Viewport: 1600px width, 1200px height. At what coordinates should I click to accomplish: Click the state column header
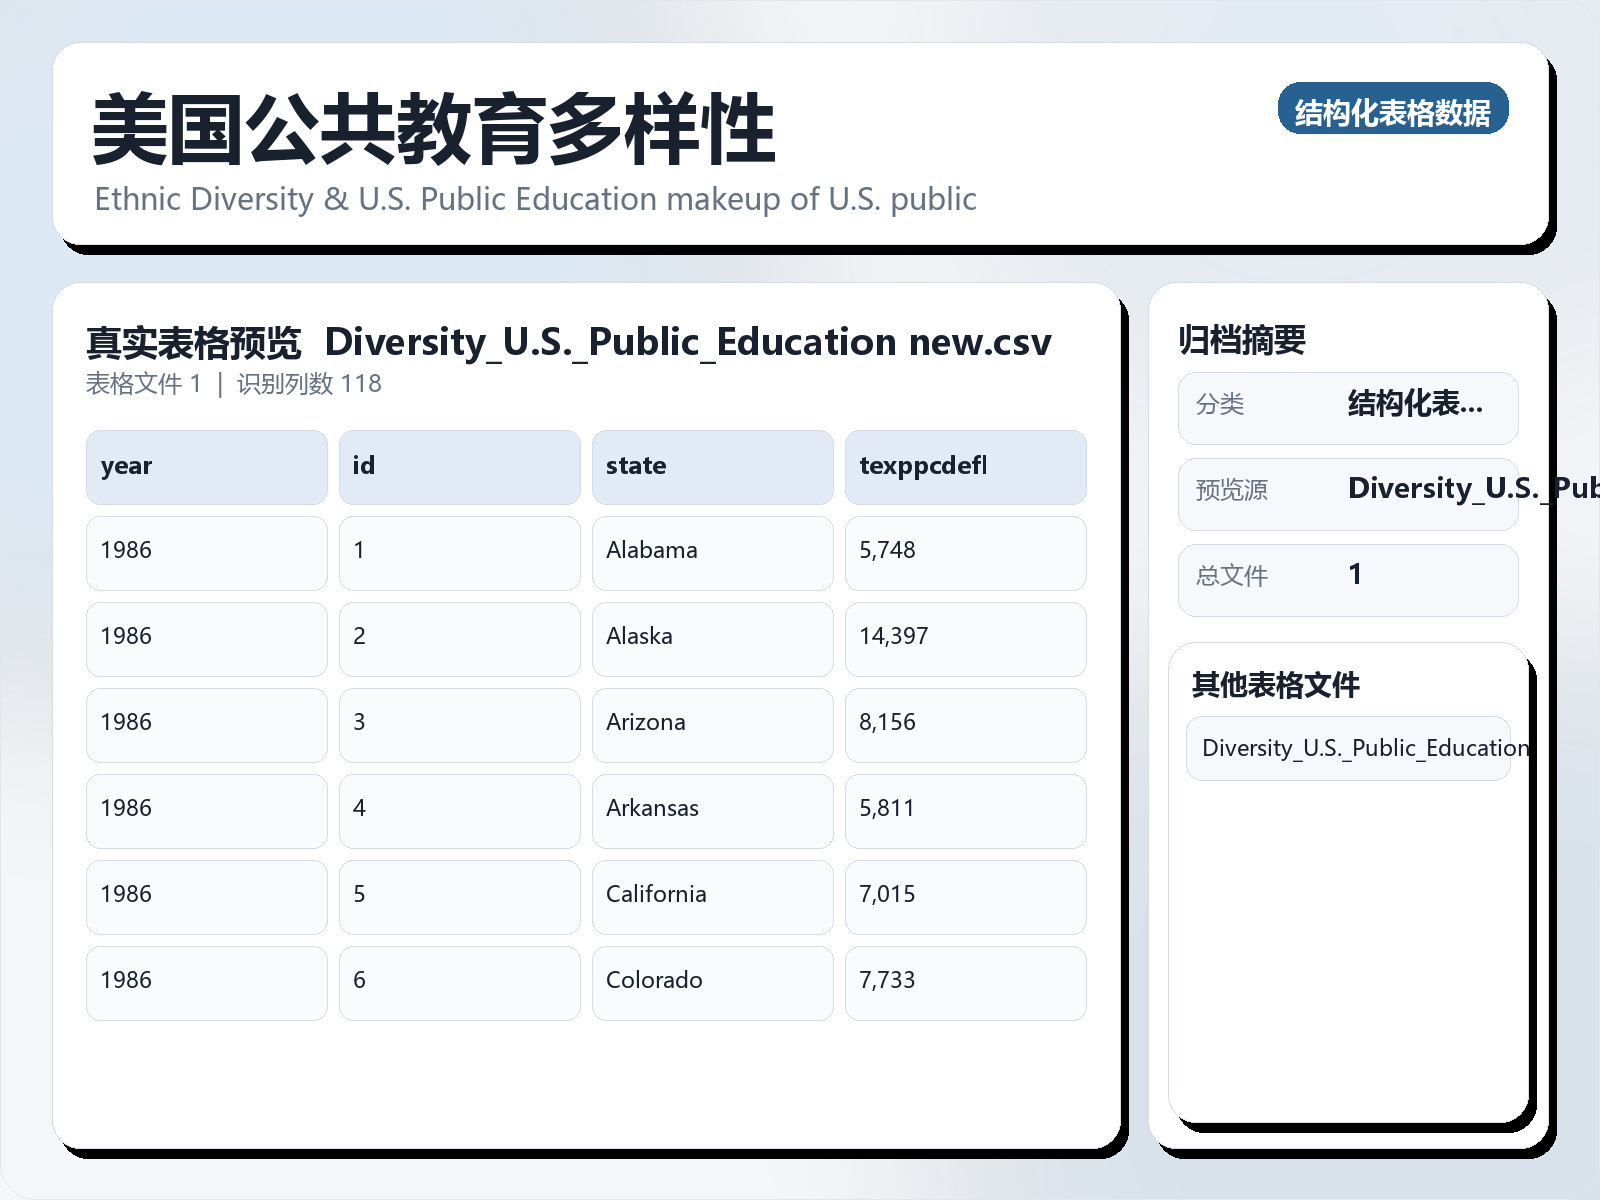point(713,466)
